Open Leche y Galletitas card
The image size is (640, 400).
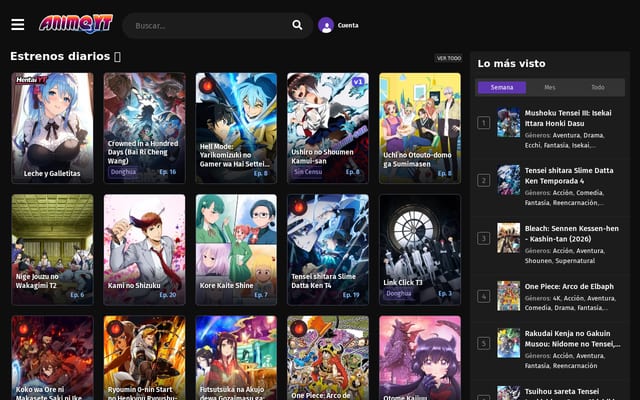tap(53, 128)
